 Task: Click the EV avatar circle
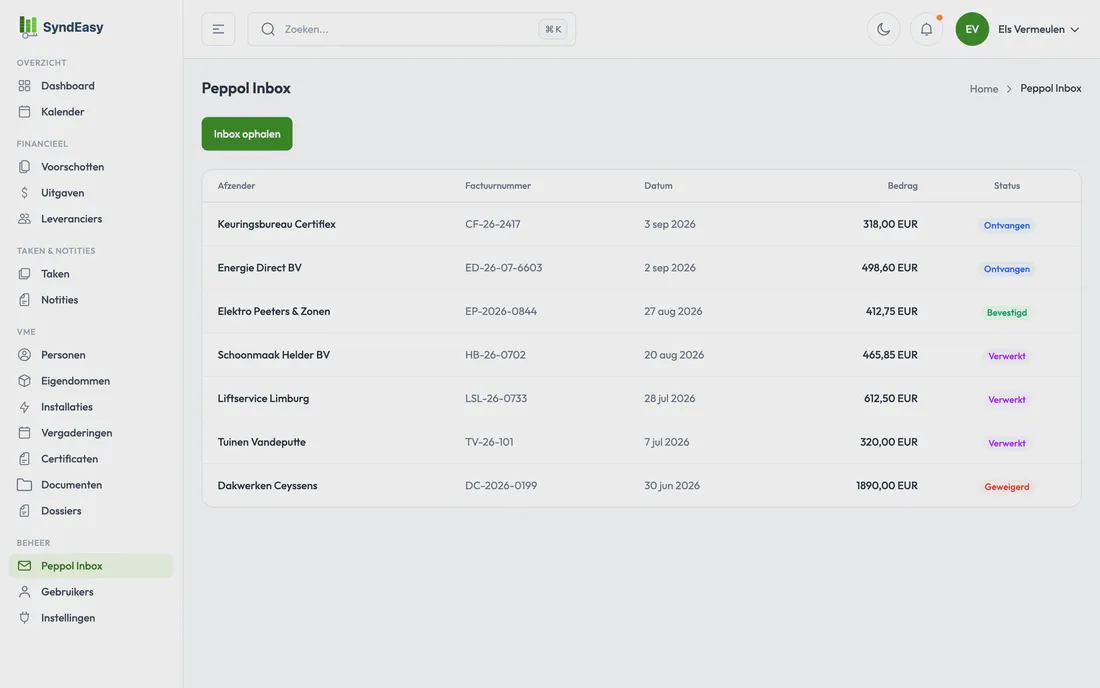pyautogui.click(x=972, y=29)
